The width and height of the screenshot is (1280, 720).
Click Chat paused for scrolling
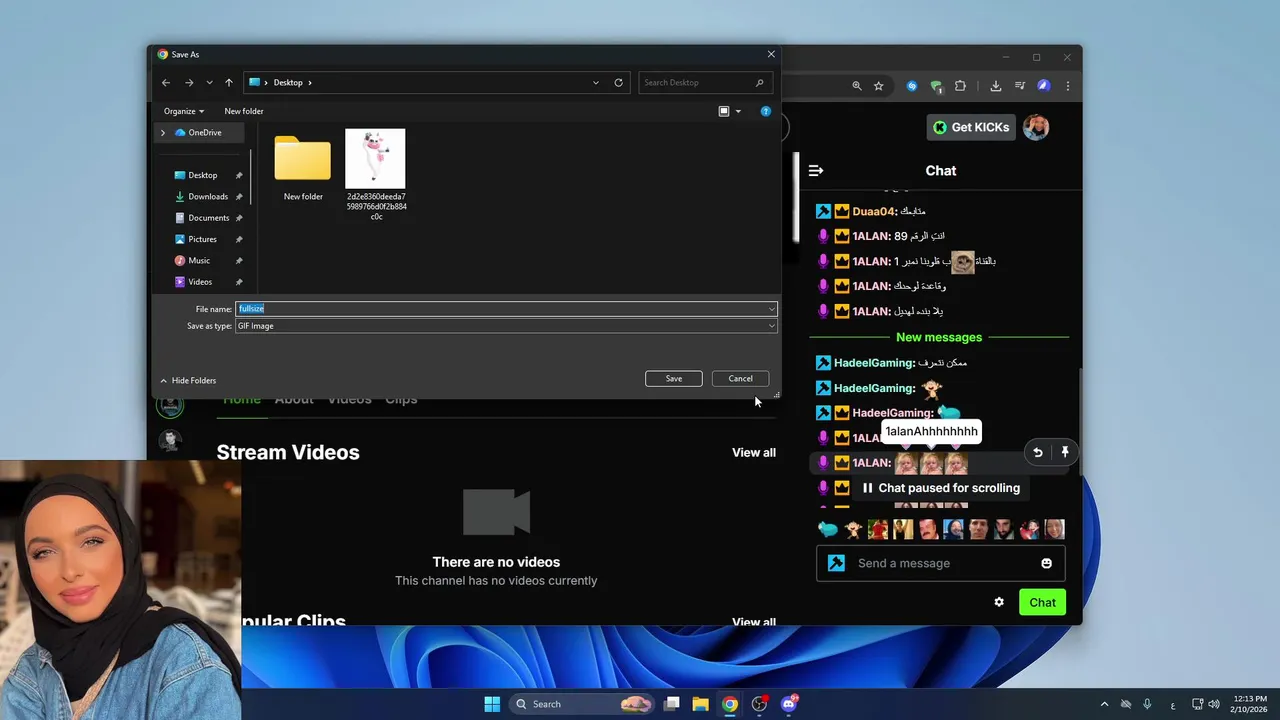click(941, 488)
